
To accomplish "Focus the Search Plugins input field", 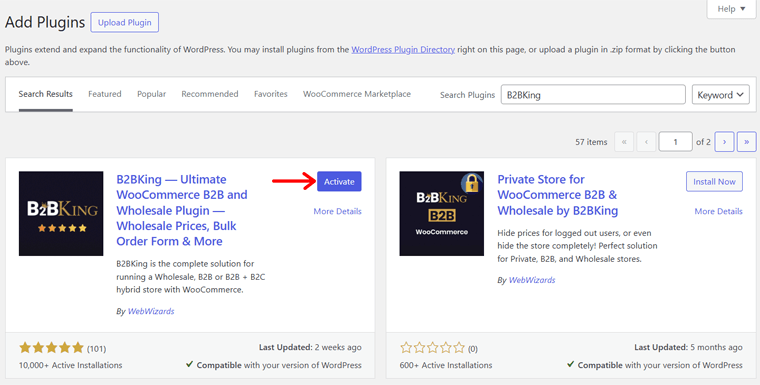I will point(593,95).
